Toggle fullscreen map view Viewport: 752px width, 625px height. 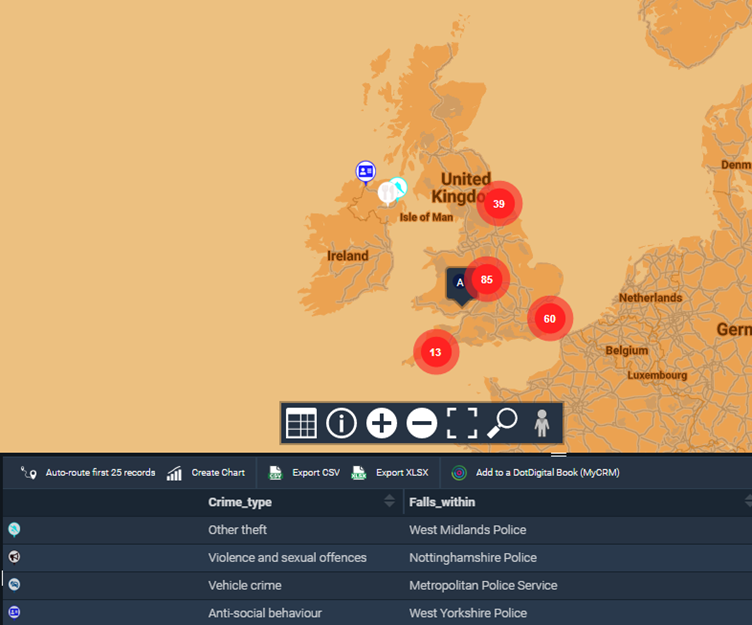point(461,423)
